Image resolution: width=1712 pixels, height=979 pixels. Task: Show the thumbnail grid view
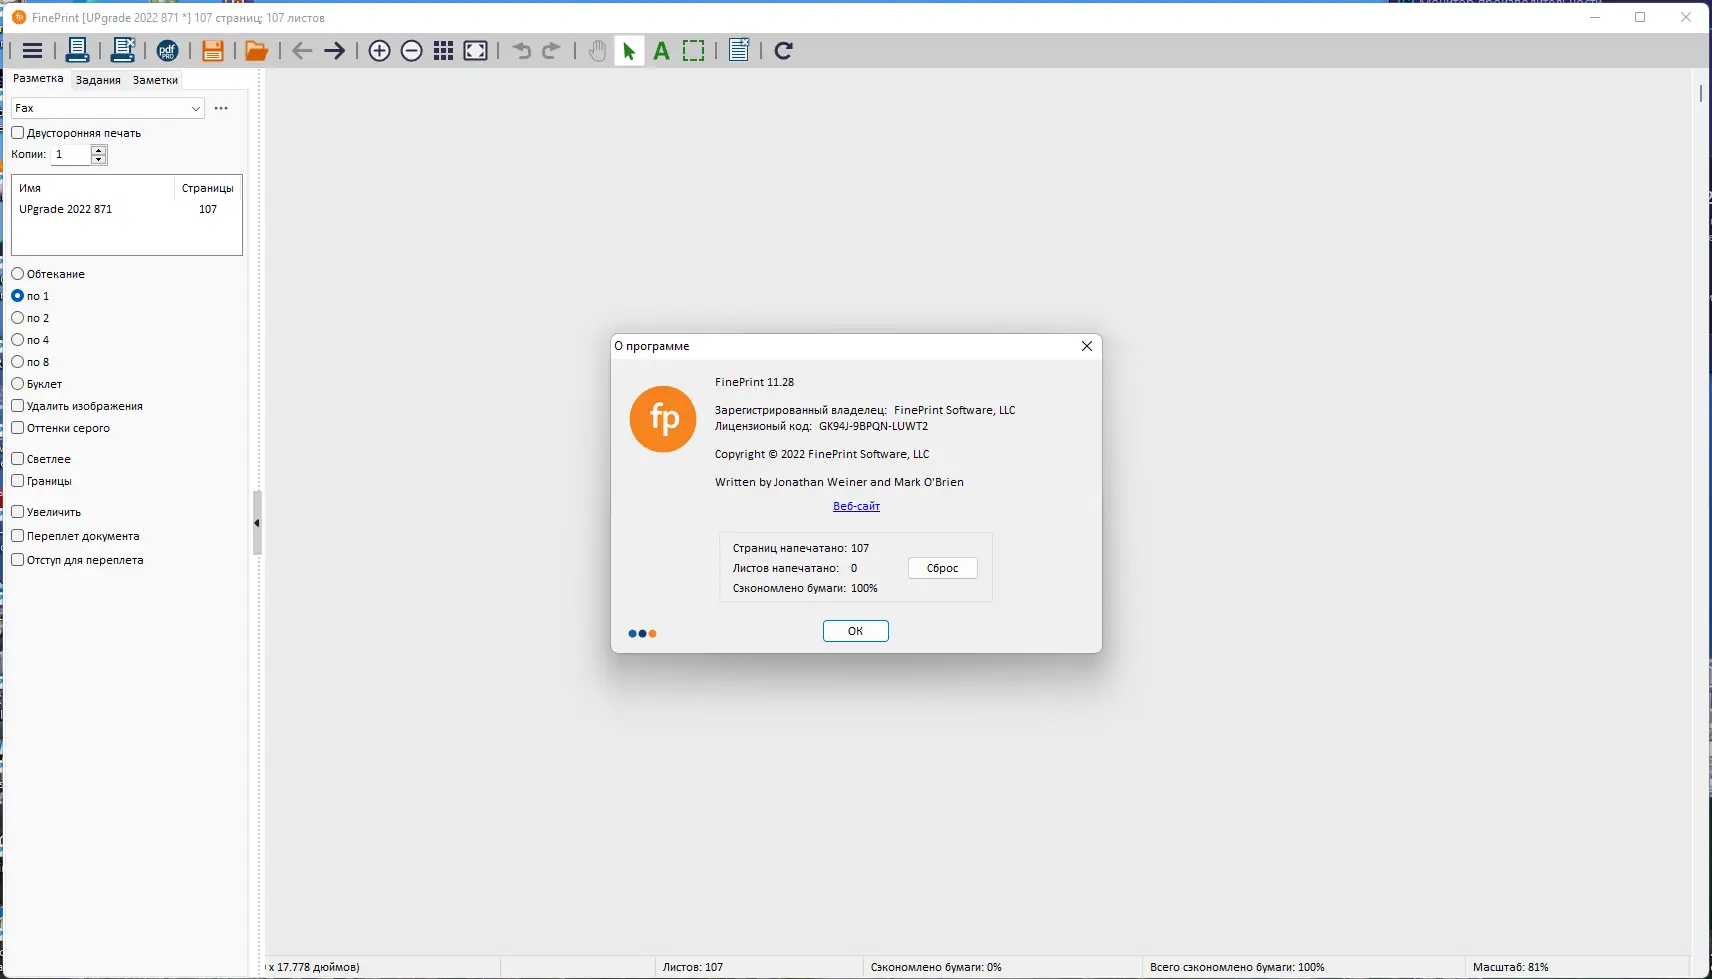[x=444, y=51]
